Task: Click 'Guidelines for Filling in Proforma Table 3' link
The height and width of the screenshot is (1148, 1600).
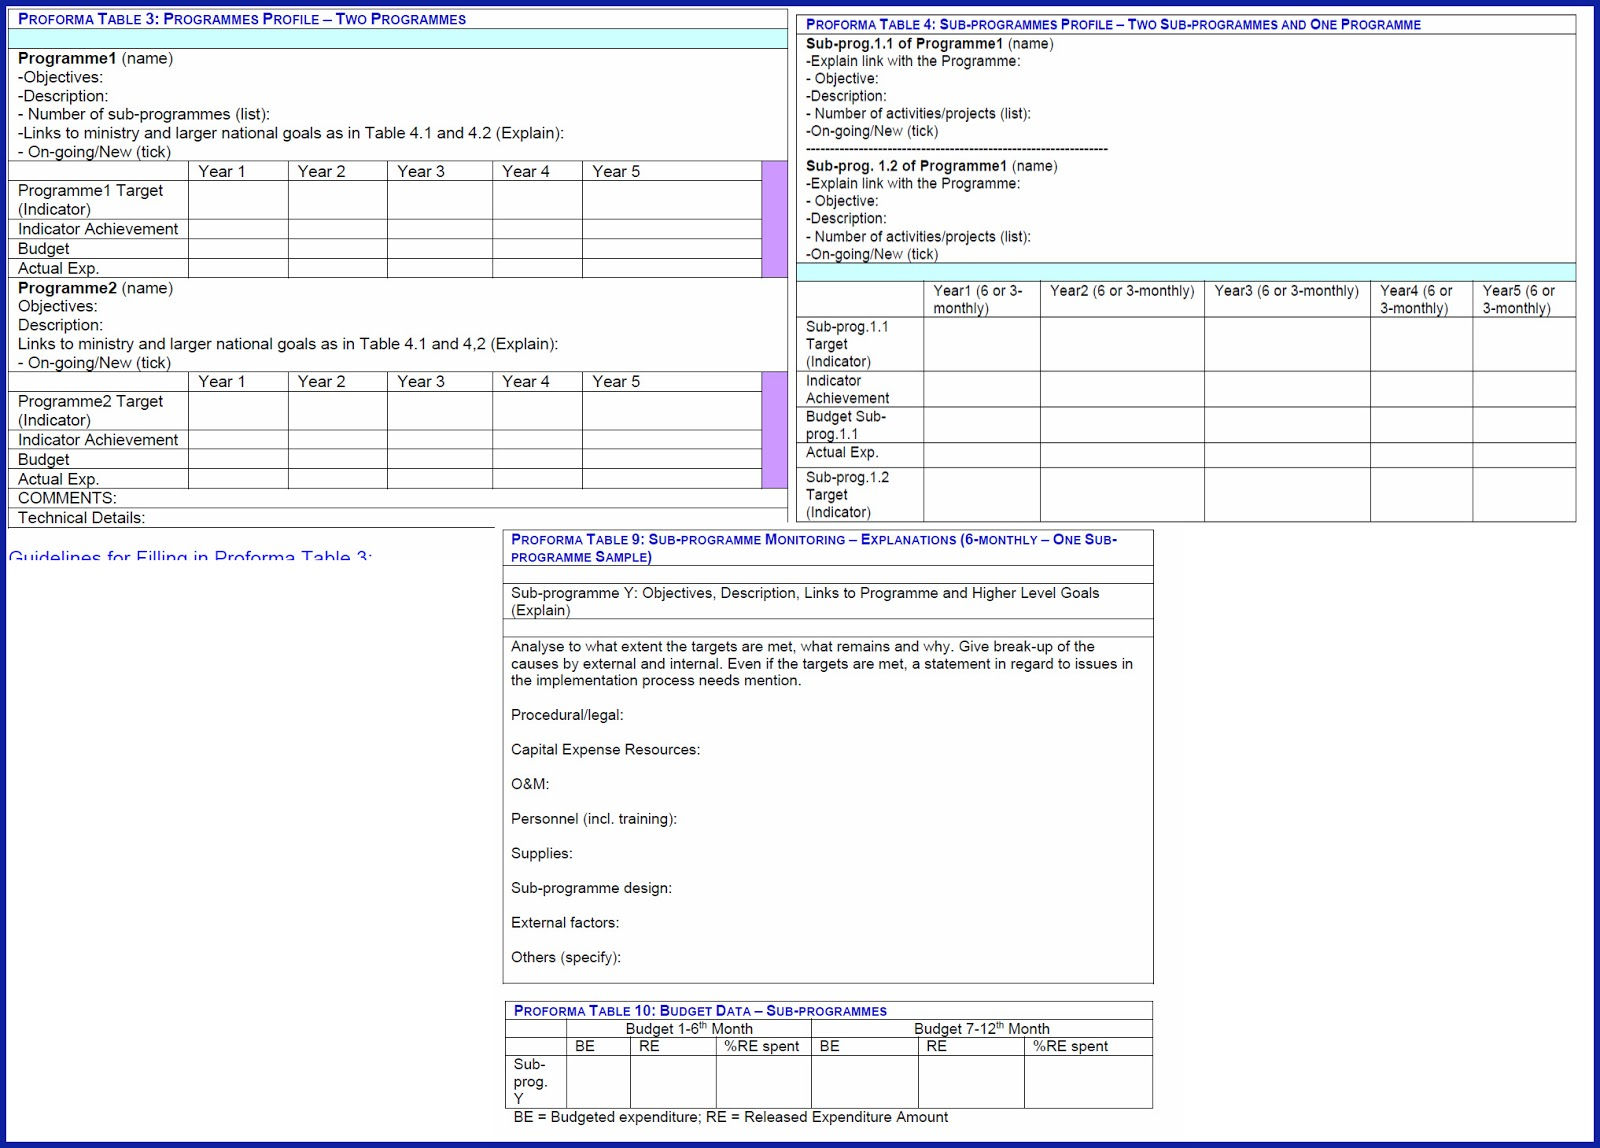Action: pyautogui.click(x=190, y=556)
